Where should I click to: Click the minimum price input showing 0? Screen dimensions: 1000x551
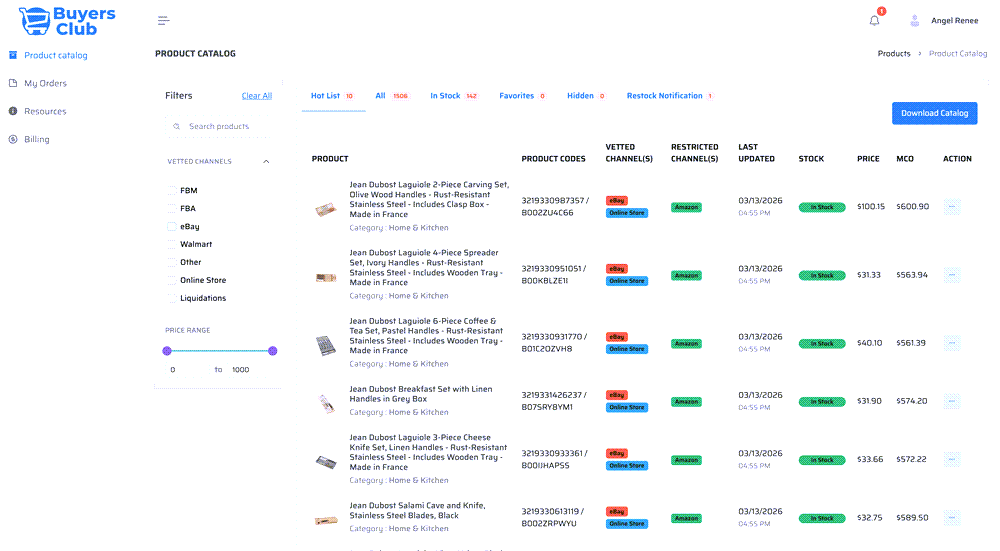coord(185,370)
